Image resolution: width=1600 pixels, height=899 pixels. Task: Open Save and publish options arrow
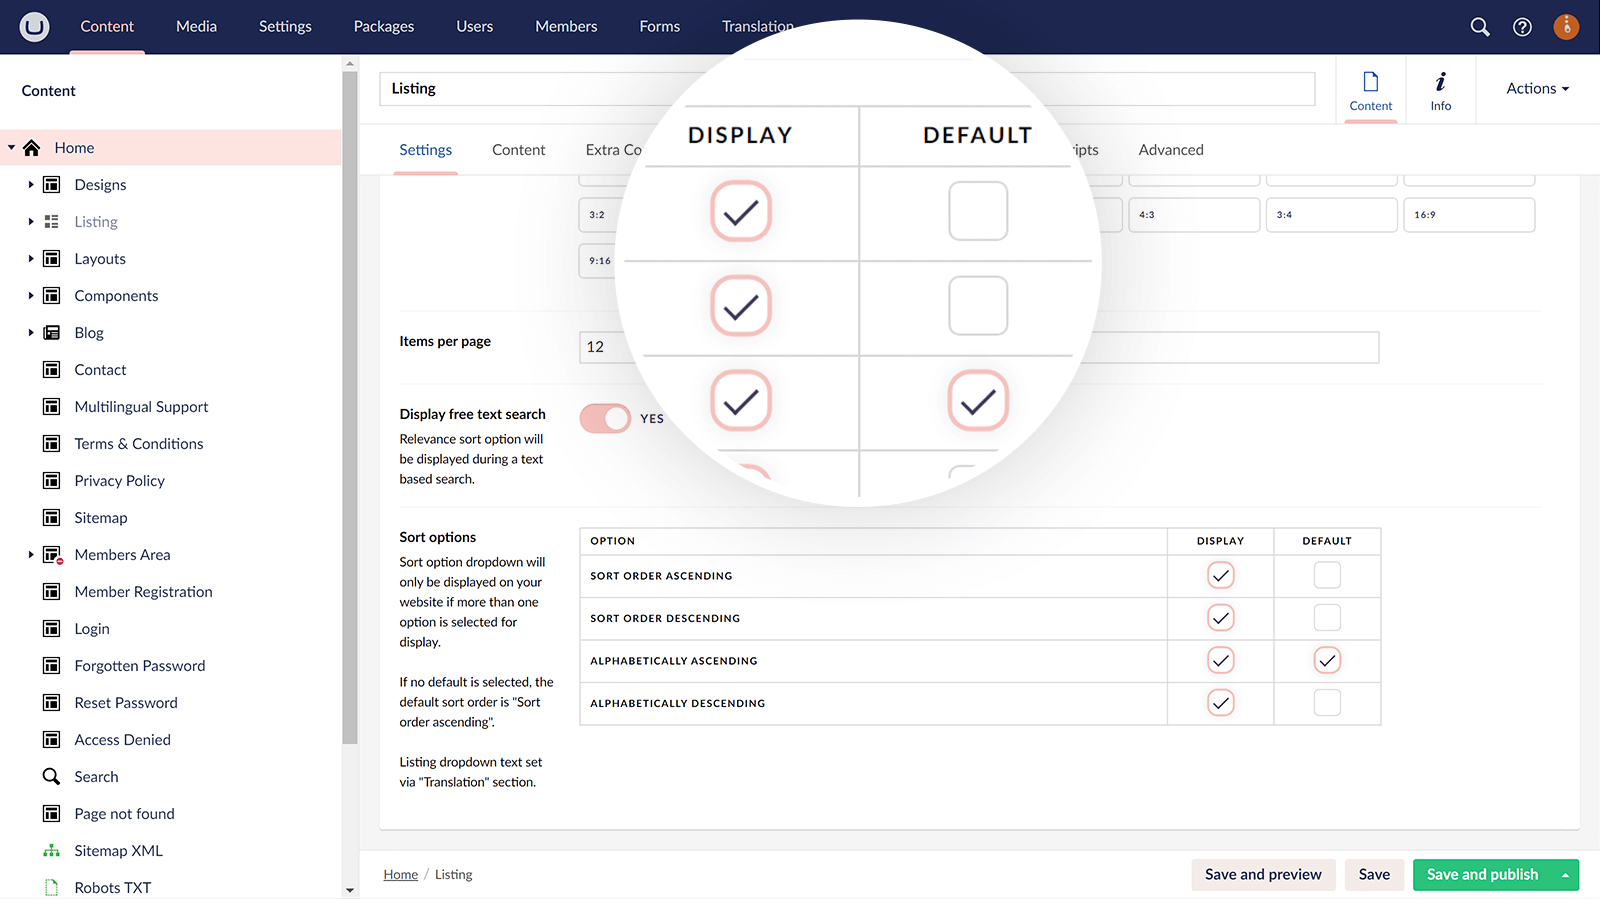pos(1565,875)
